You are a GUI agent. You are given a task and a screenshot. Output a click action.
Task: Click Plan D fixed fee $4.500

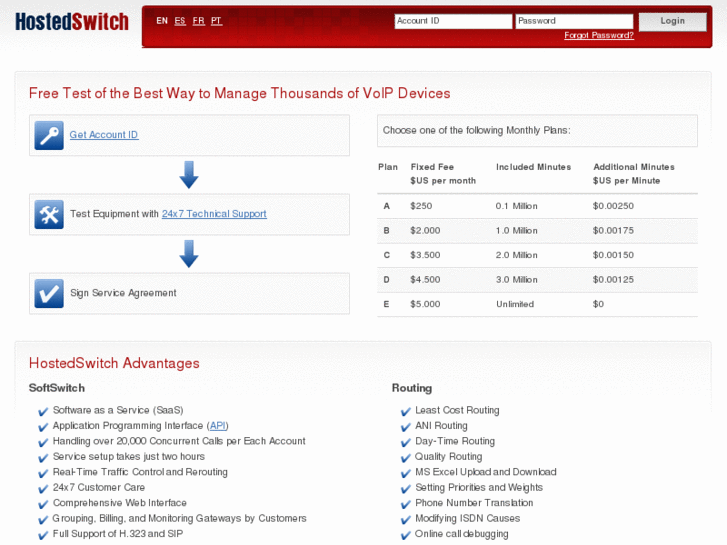[x=425, y=280]
